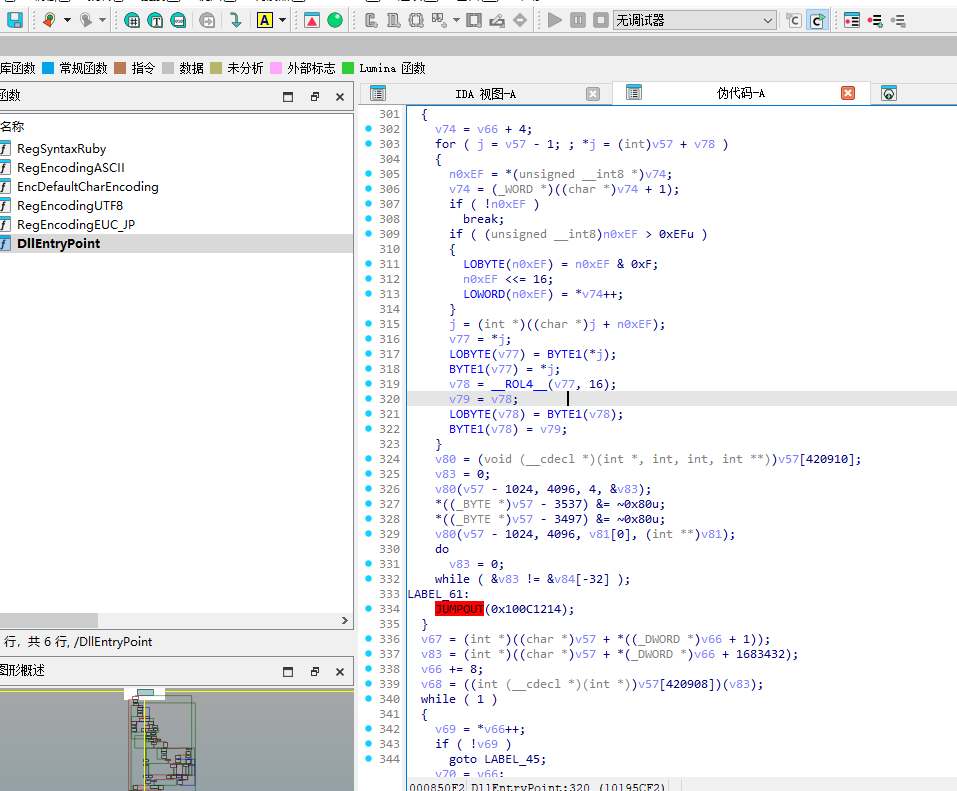
Task: Expand the dropdown arrow beside yellow A icon
Action: 283,20
